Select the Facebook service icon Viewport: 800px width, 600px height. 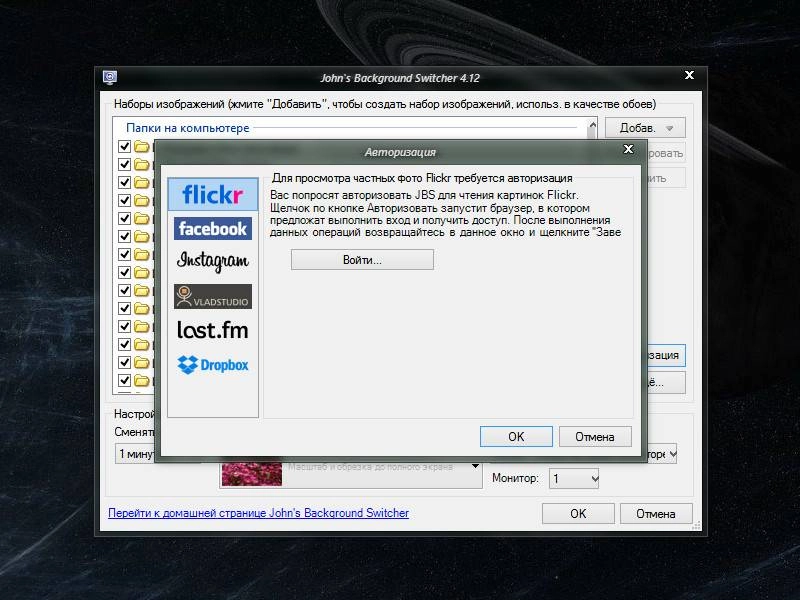tap(211, 229)
